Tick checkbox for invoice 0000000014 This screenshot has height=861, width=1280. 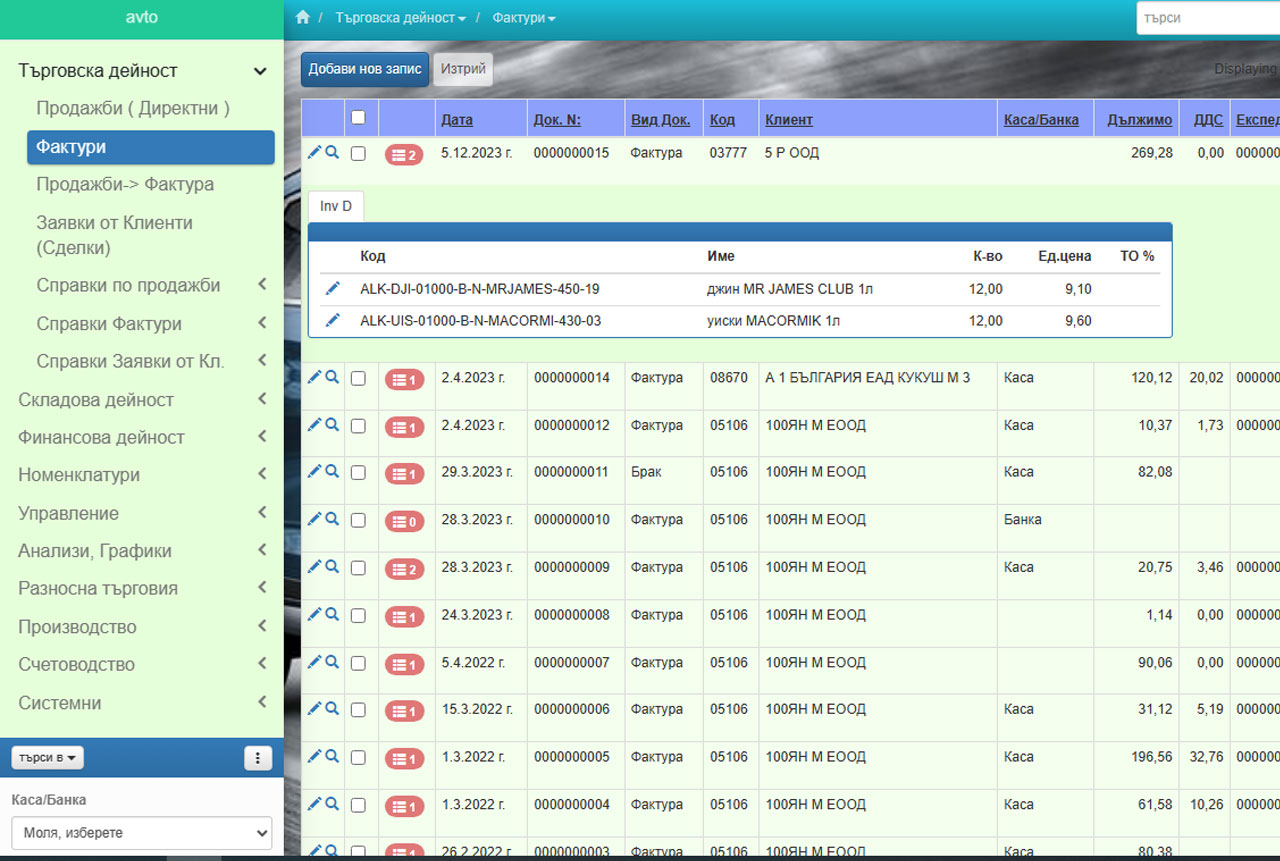(x=359, y=379)
